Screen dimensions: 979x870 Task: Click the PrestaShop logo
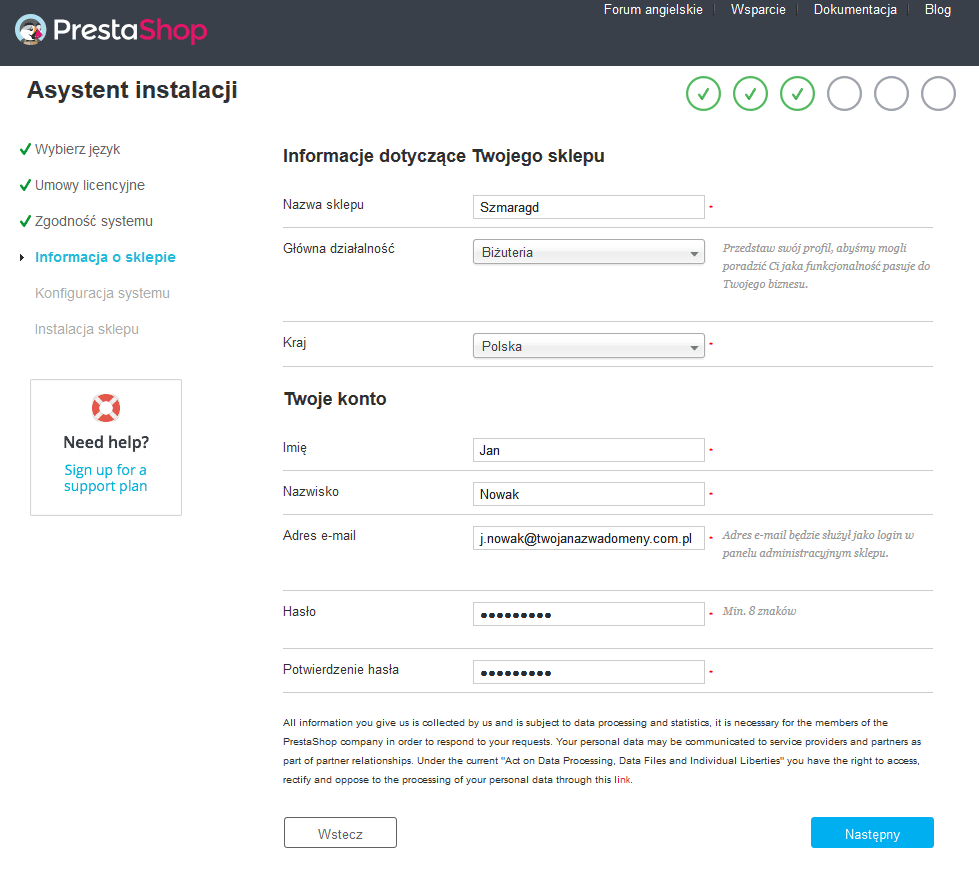coord(111,30)
